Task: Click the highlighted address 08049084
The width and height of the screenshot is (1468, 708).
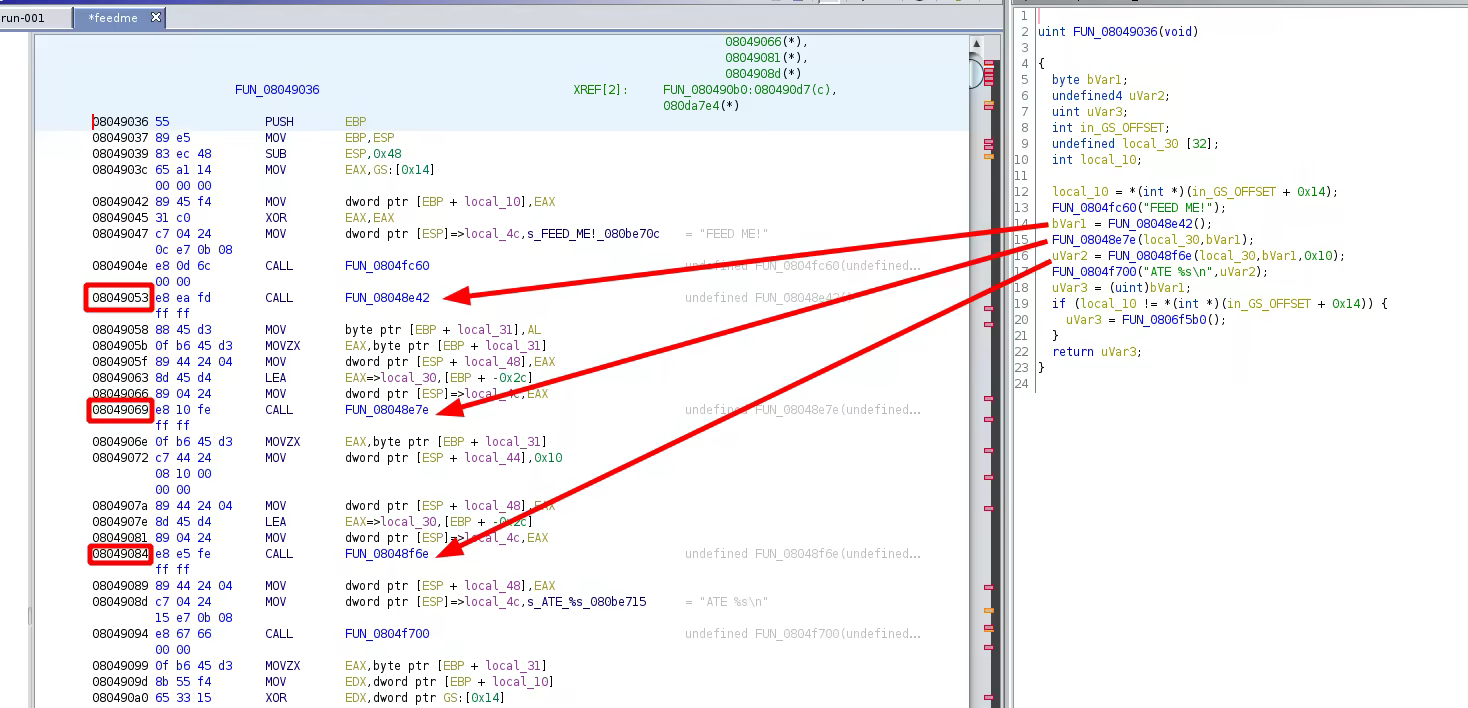Action: (x=120, y=554)
